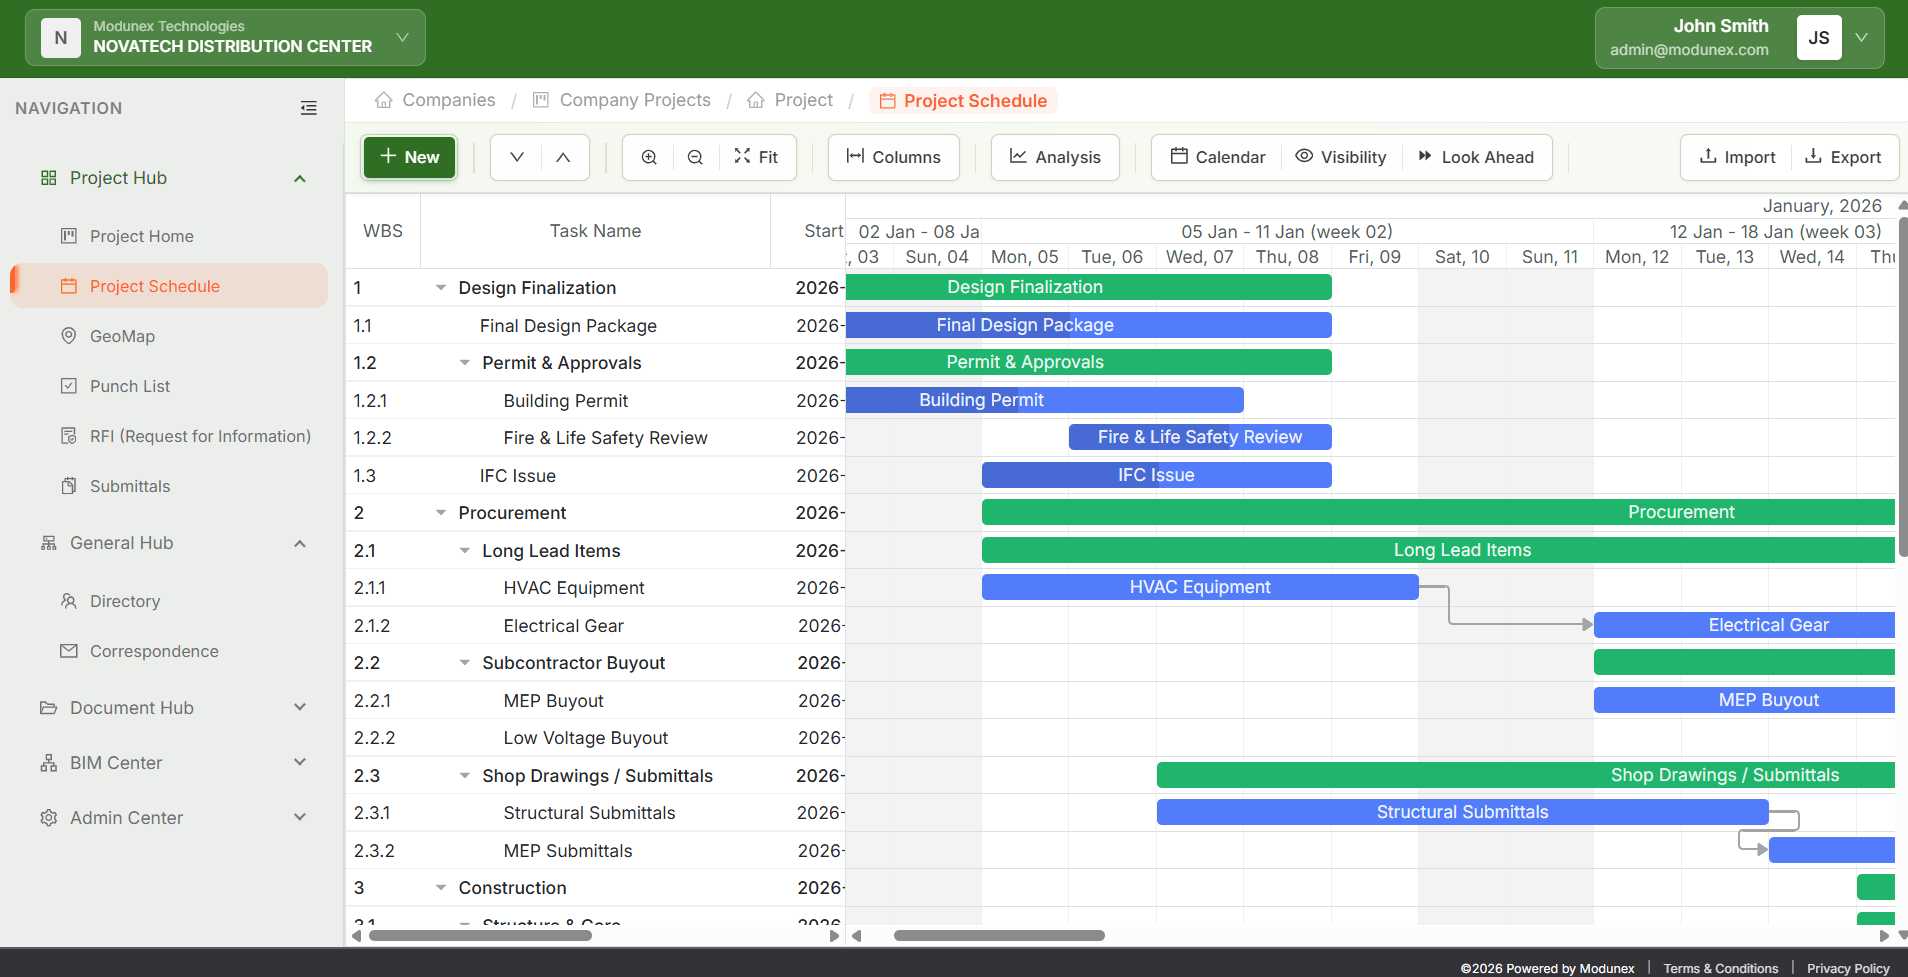This screenshot has width=1908, height=977.
Task: Collapse the Project Hub section
Action: (x=299, y=178)
